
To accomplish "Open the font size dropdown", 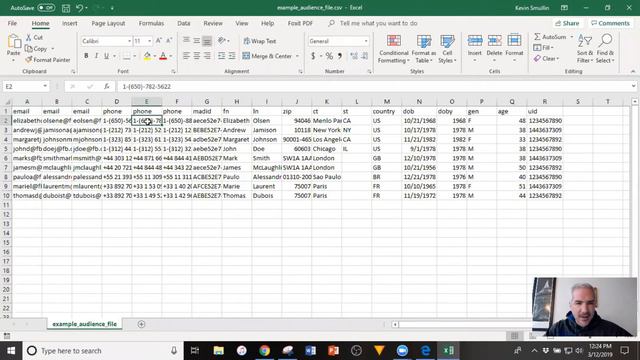I will point(149,41).
